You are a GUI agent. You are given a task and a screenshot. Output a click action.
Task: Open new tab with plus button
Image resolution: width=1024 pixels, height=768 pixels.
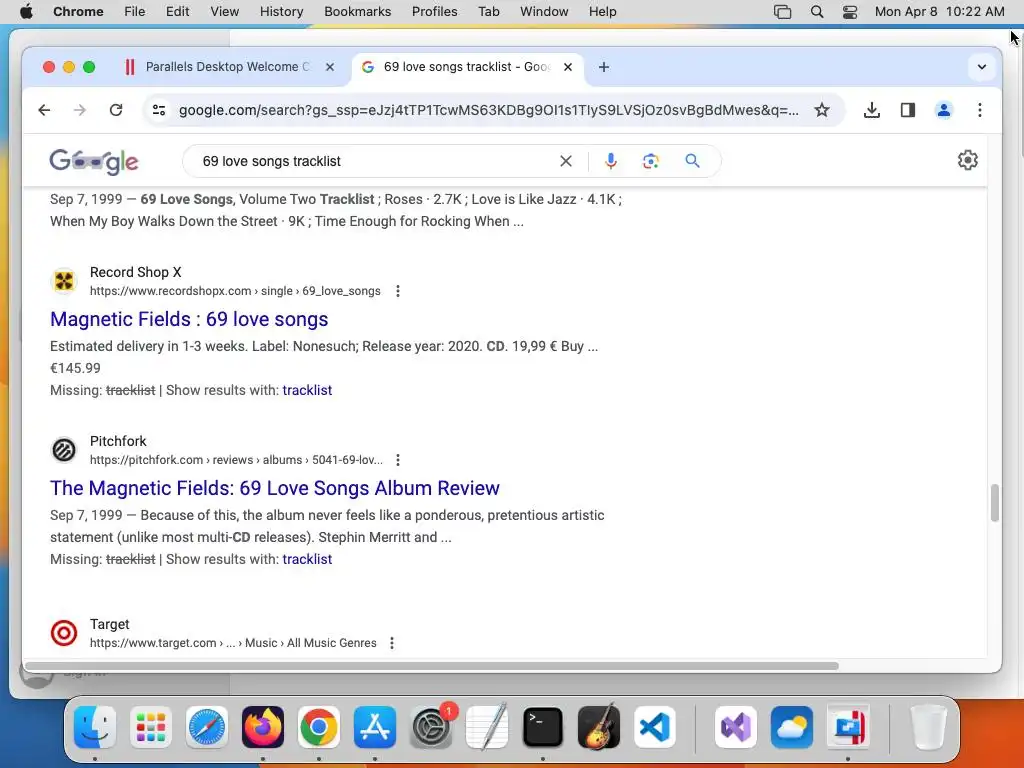click(603, 67)
